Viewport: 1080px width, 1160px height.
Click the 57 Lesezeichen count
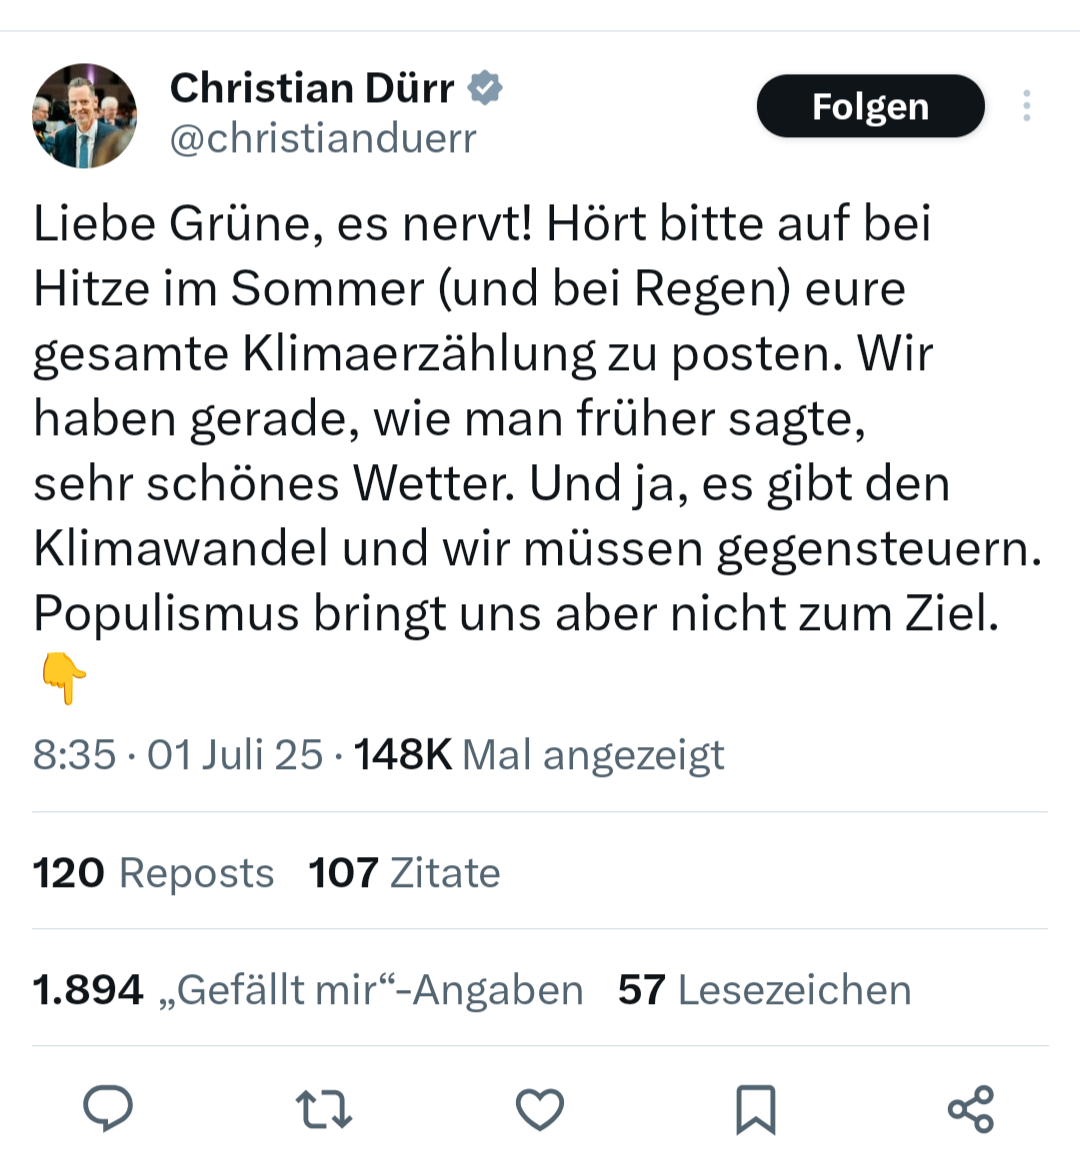click(x=764, y=990)
